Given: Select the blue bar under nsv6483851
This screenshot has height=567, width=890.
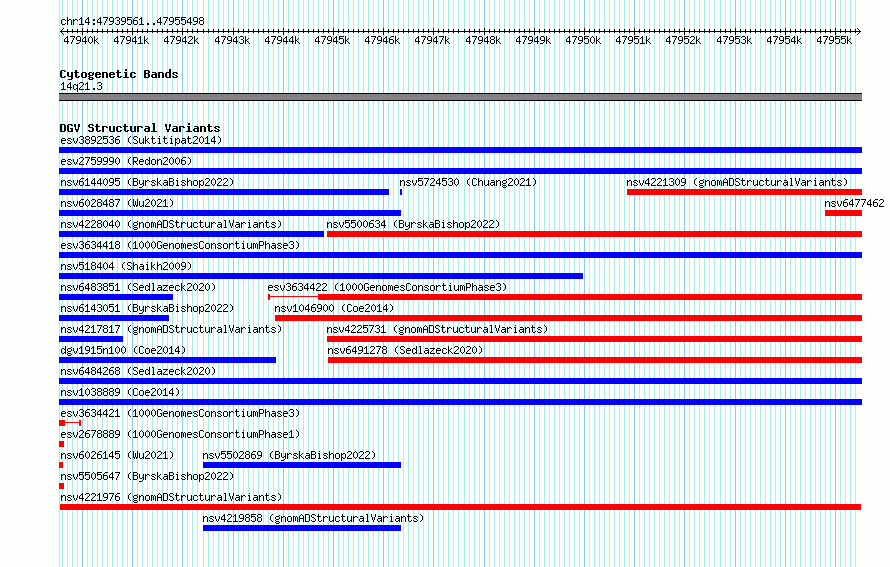Looking at the screenshot, I should pyautogui.click(x=116, y=297).
